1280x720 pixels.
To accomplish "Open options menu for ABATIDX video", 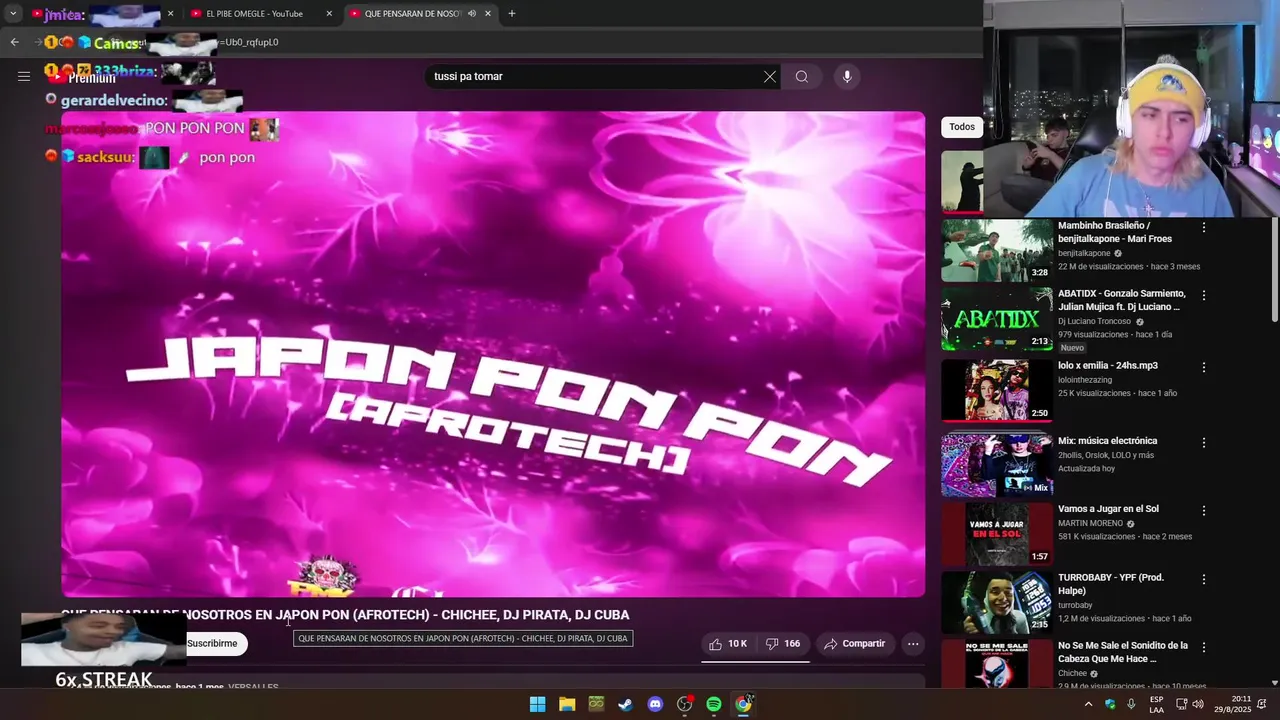I will pyautogui.click(x=1204, y=296).
